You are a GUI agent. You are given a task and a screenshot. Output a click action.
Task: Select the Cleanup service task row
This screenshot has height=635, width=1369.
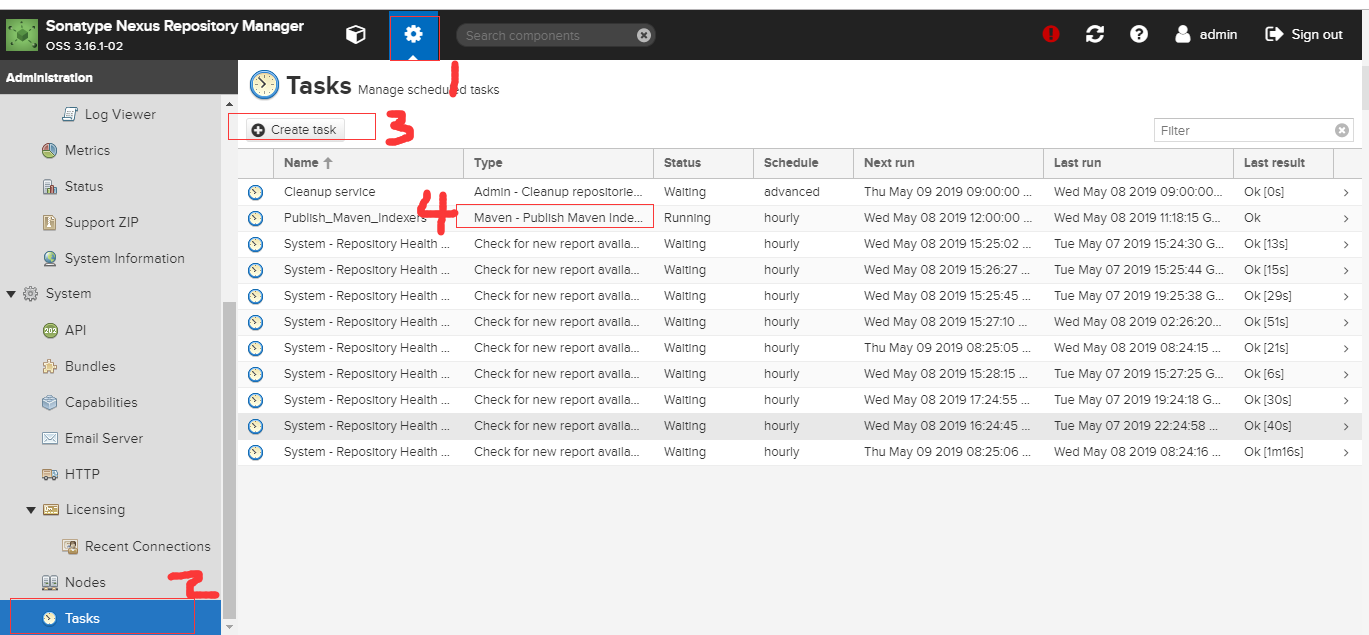(798, 192)
